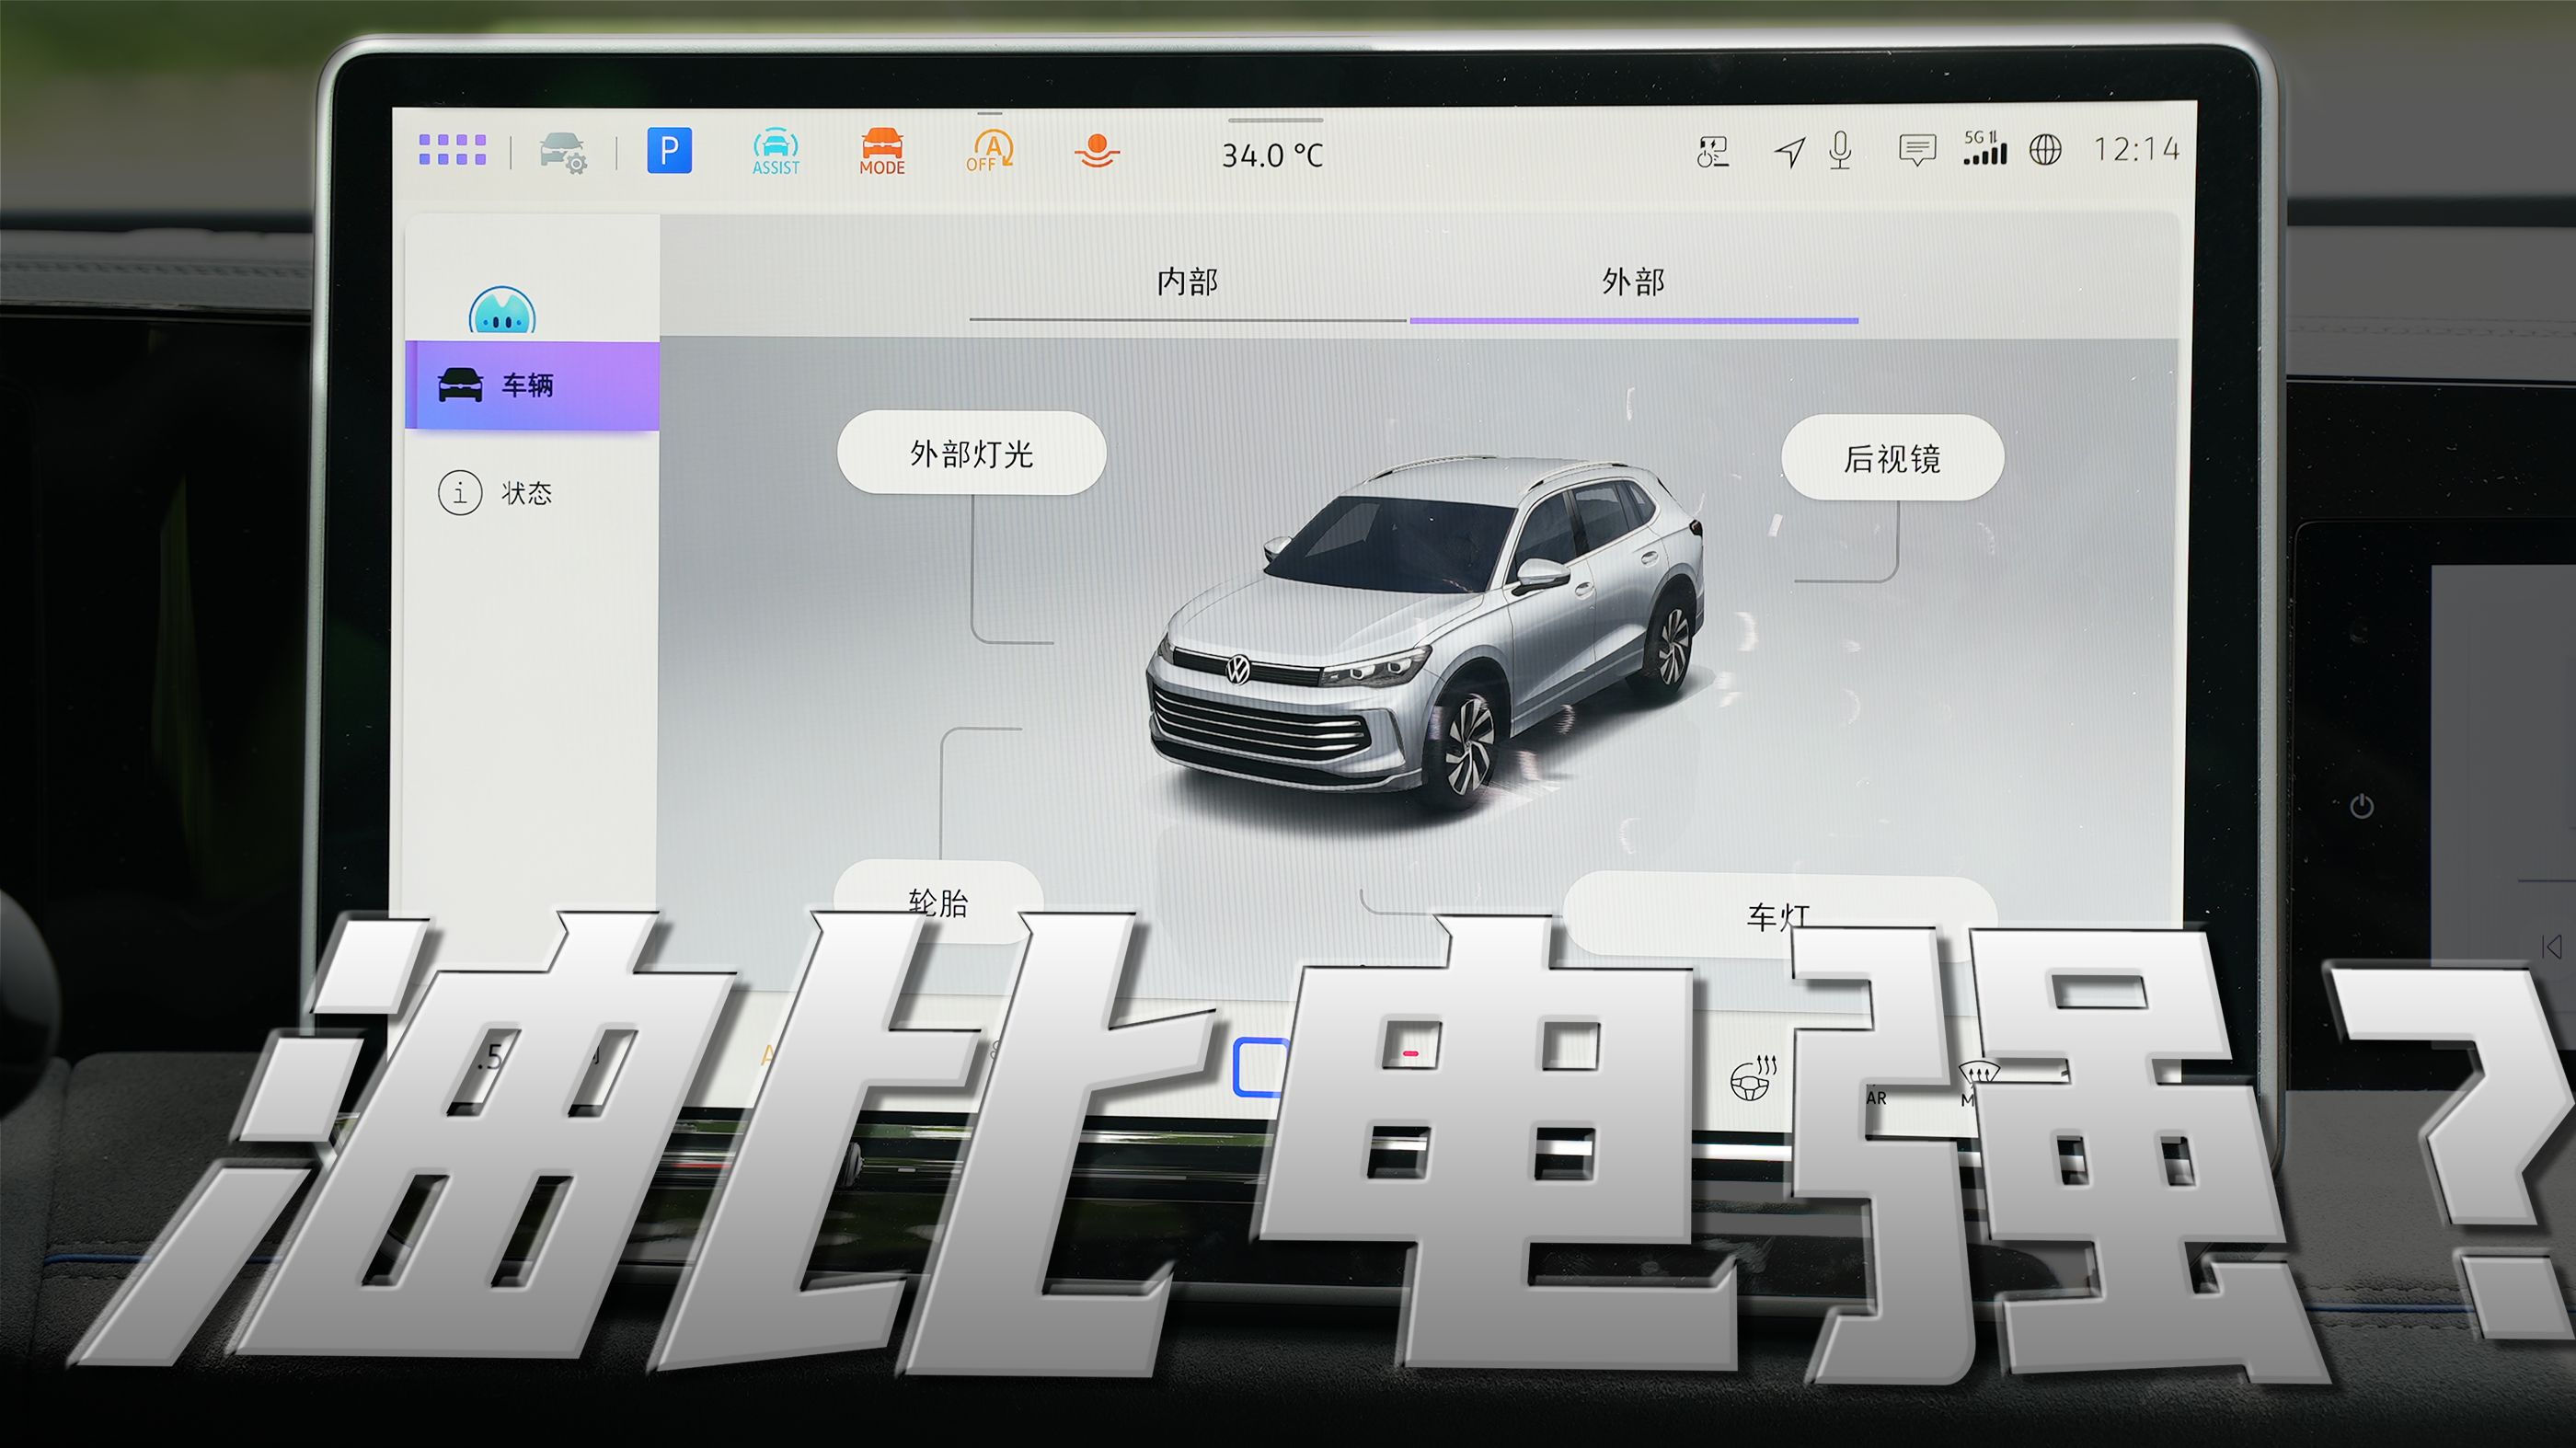Open the ASSIST driver assistance shortcut
This screenshot has height=1448, width=2576.
pos(776,152)
